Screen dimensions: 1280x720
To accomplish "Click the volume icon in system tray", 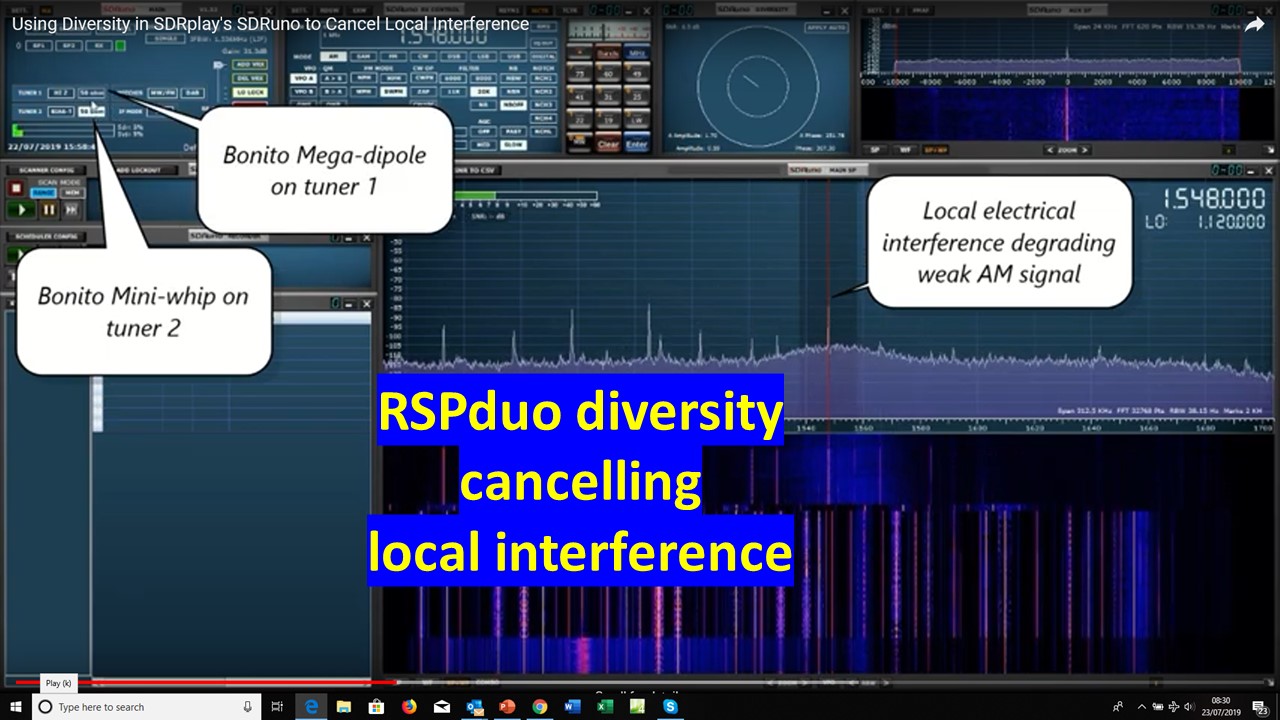I will point(1188,707).
